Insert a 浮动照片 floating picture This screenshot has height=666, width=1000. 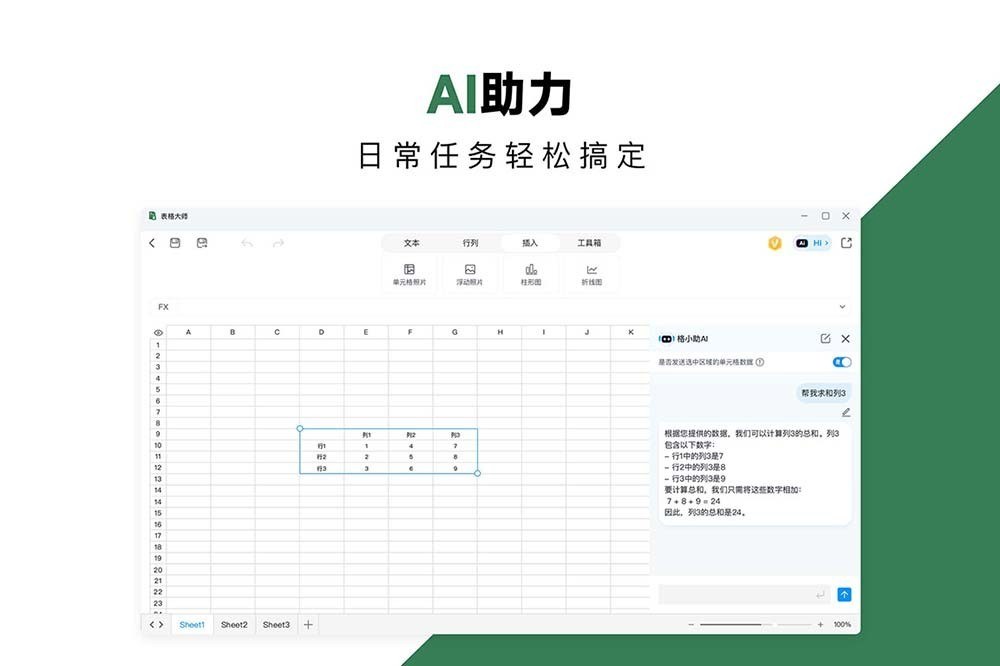(468, 273)
